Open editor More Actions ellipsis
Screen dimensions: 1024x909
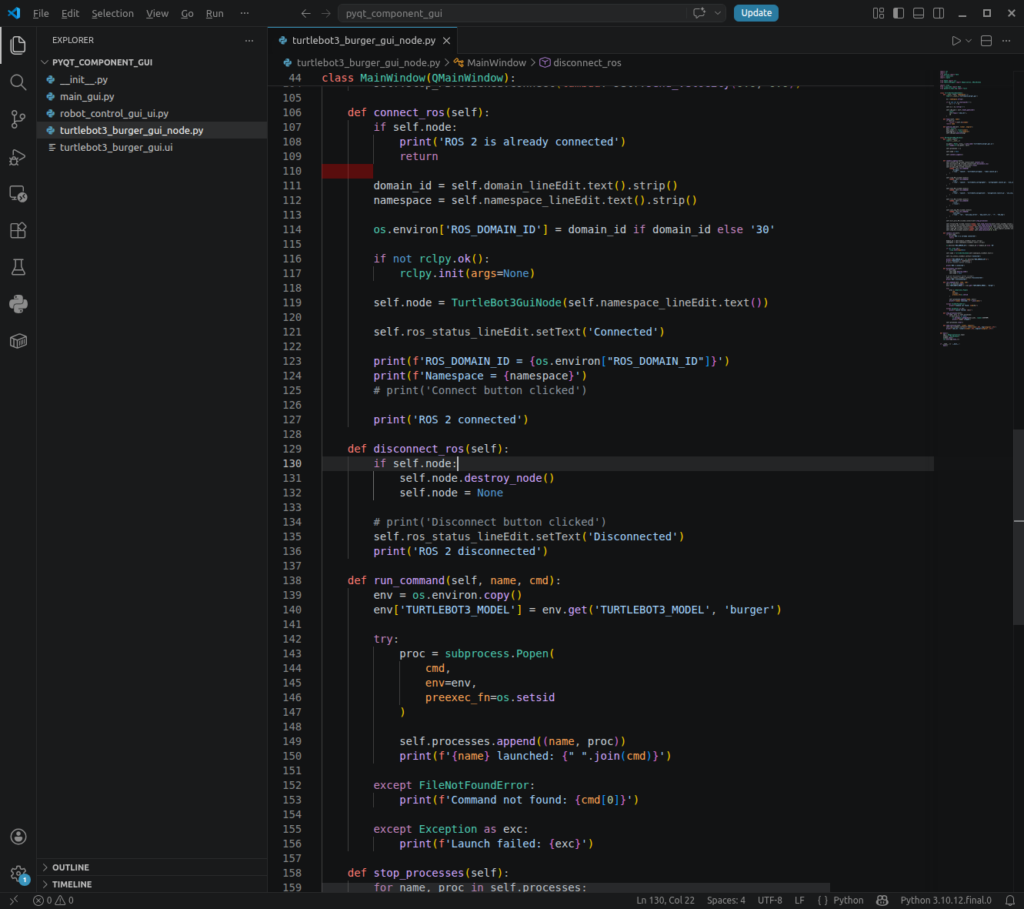click(1006, 40)
